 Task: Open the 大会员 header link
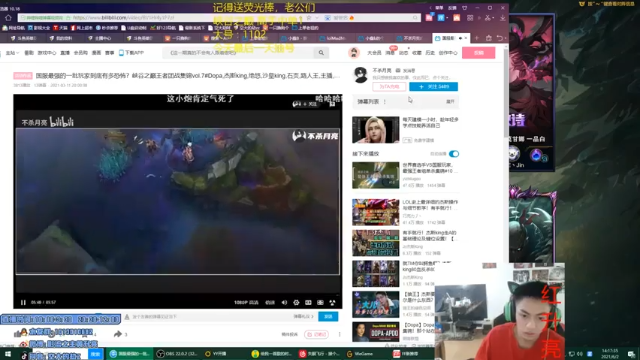(x=374, y=53)
